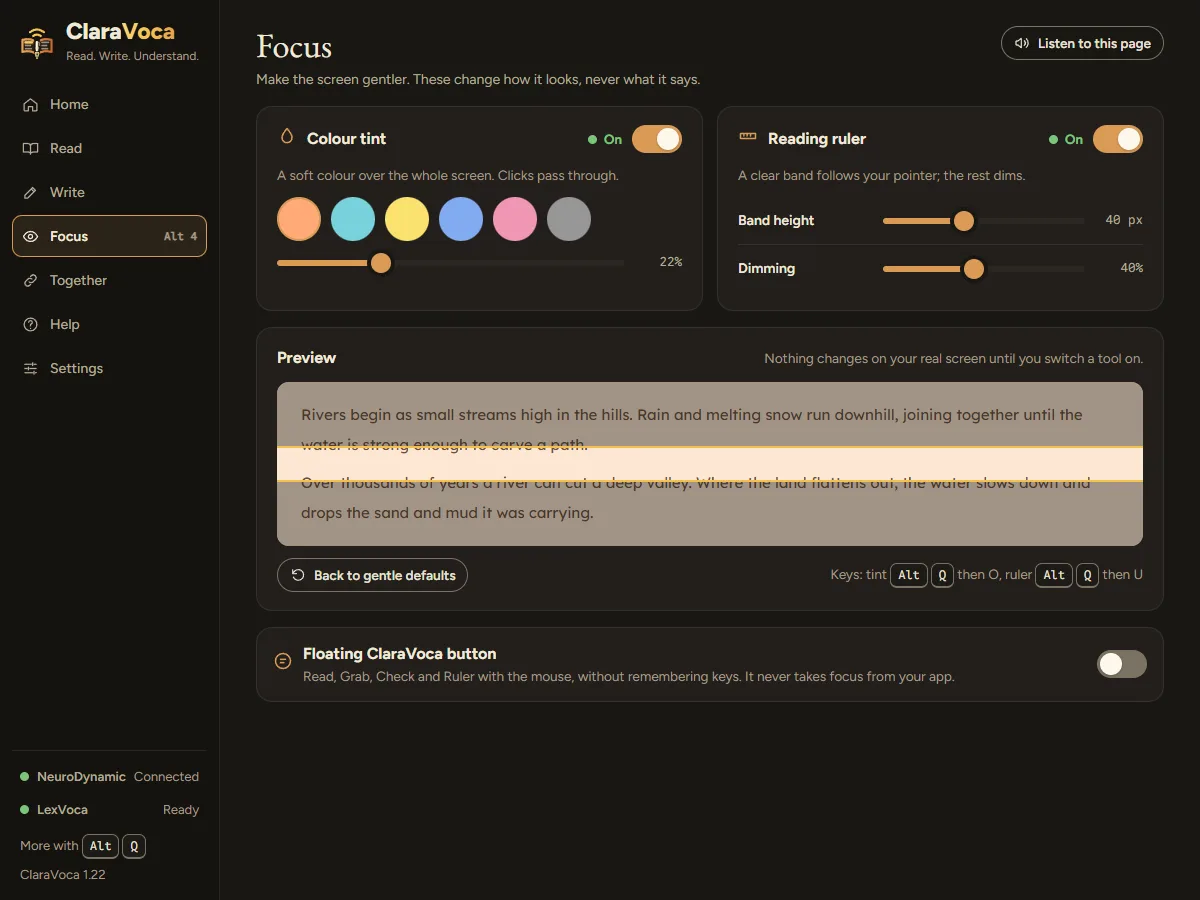The height and width of the screenshot is (900, 1200).
Task: Open the Home page
Action: point(109,104)
